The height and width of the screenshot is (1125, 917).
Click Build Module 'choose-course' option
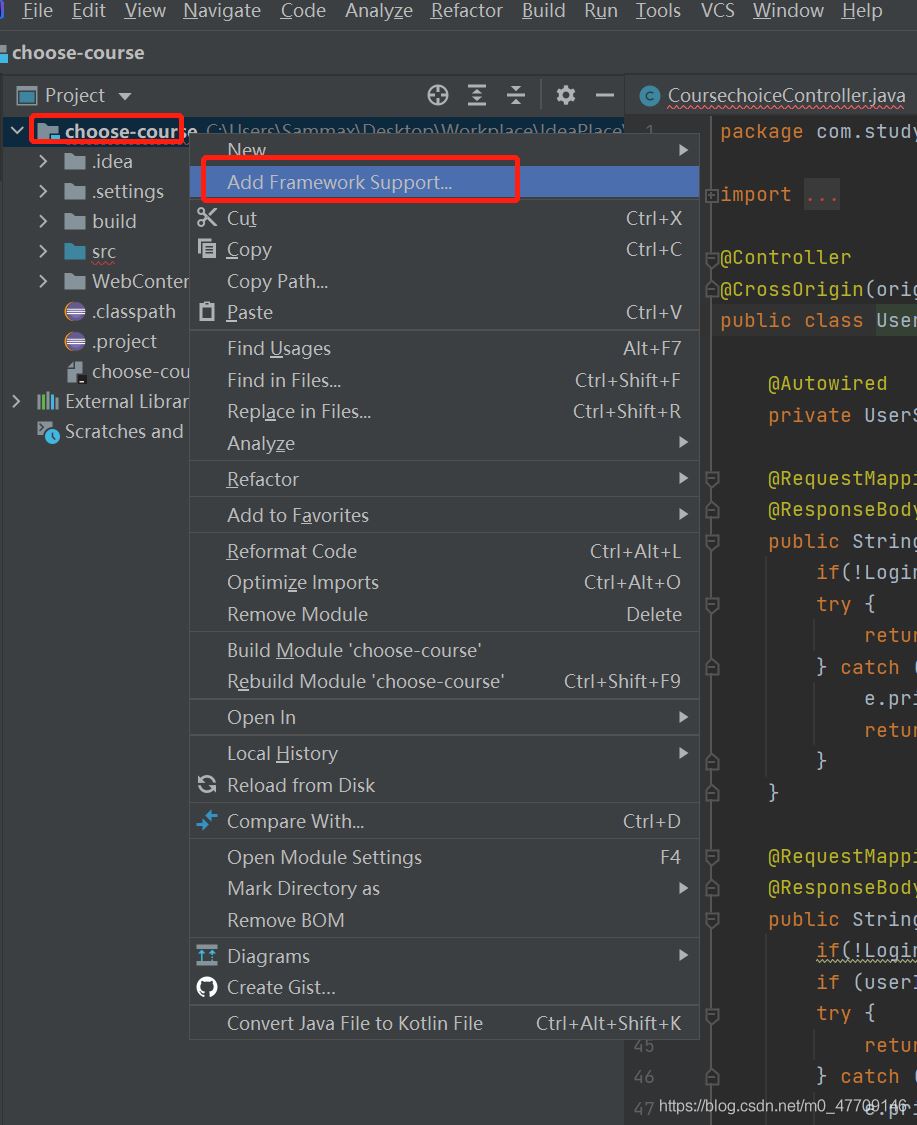[x=354, y=650]
